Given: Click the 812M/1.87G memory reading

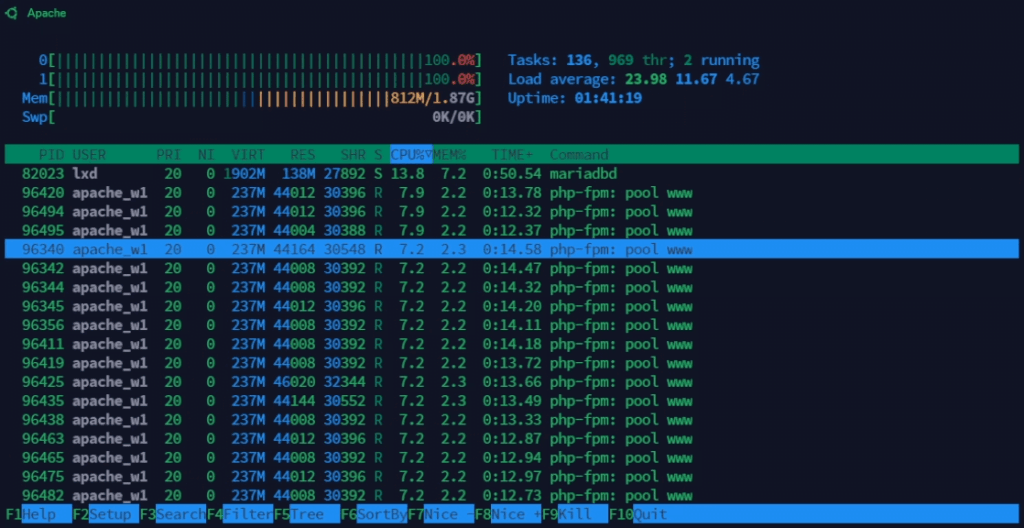Looking at the screenshot, I should 432,99.
